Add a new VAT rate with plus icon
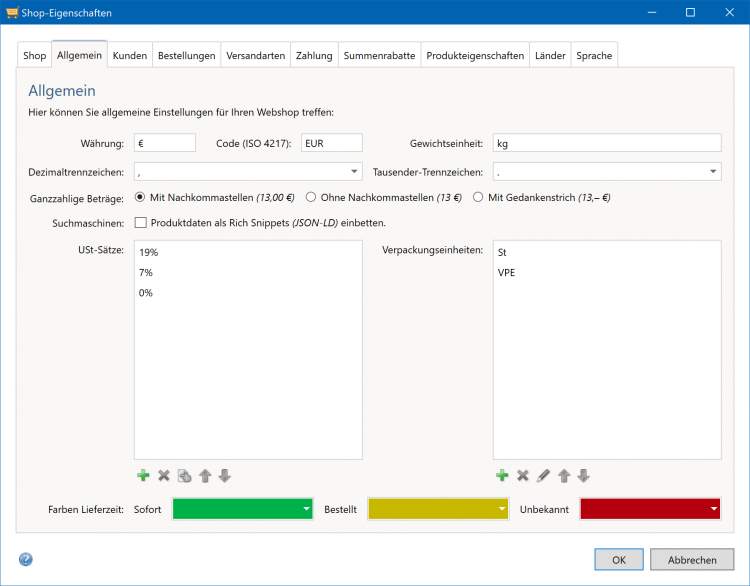The height and width of the screenshot is (586, 750). click(144, 476)
